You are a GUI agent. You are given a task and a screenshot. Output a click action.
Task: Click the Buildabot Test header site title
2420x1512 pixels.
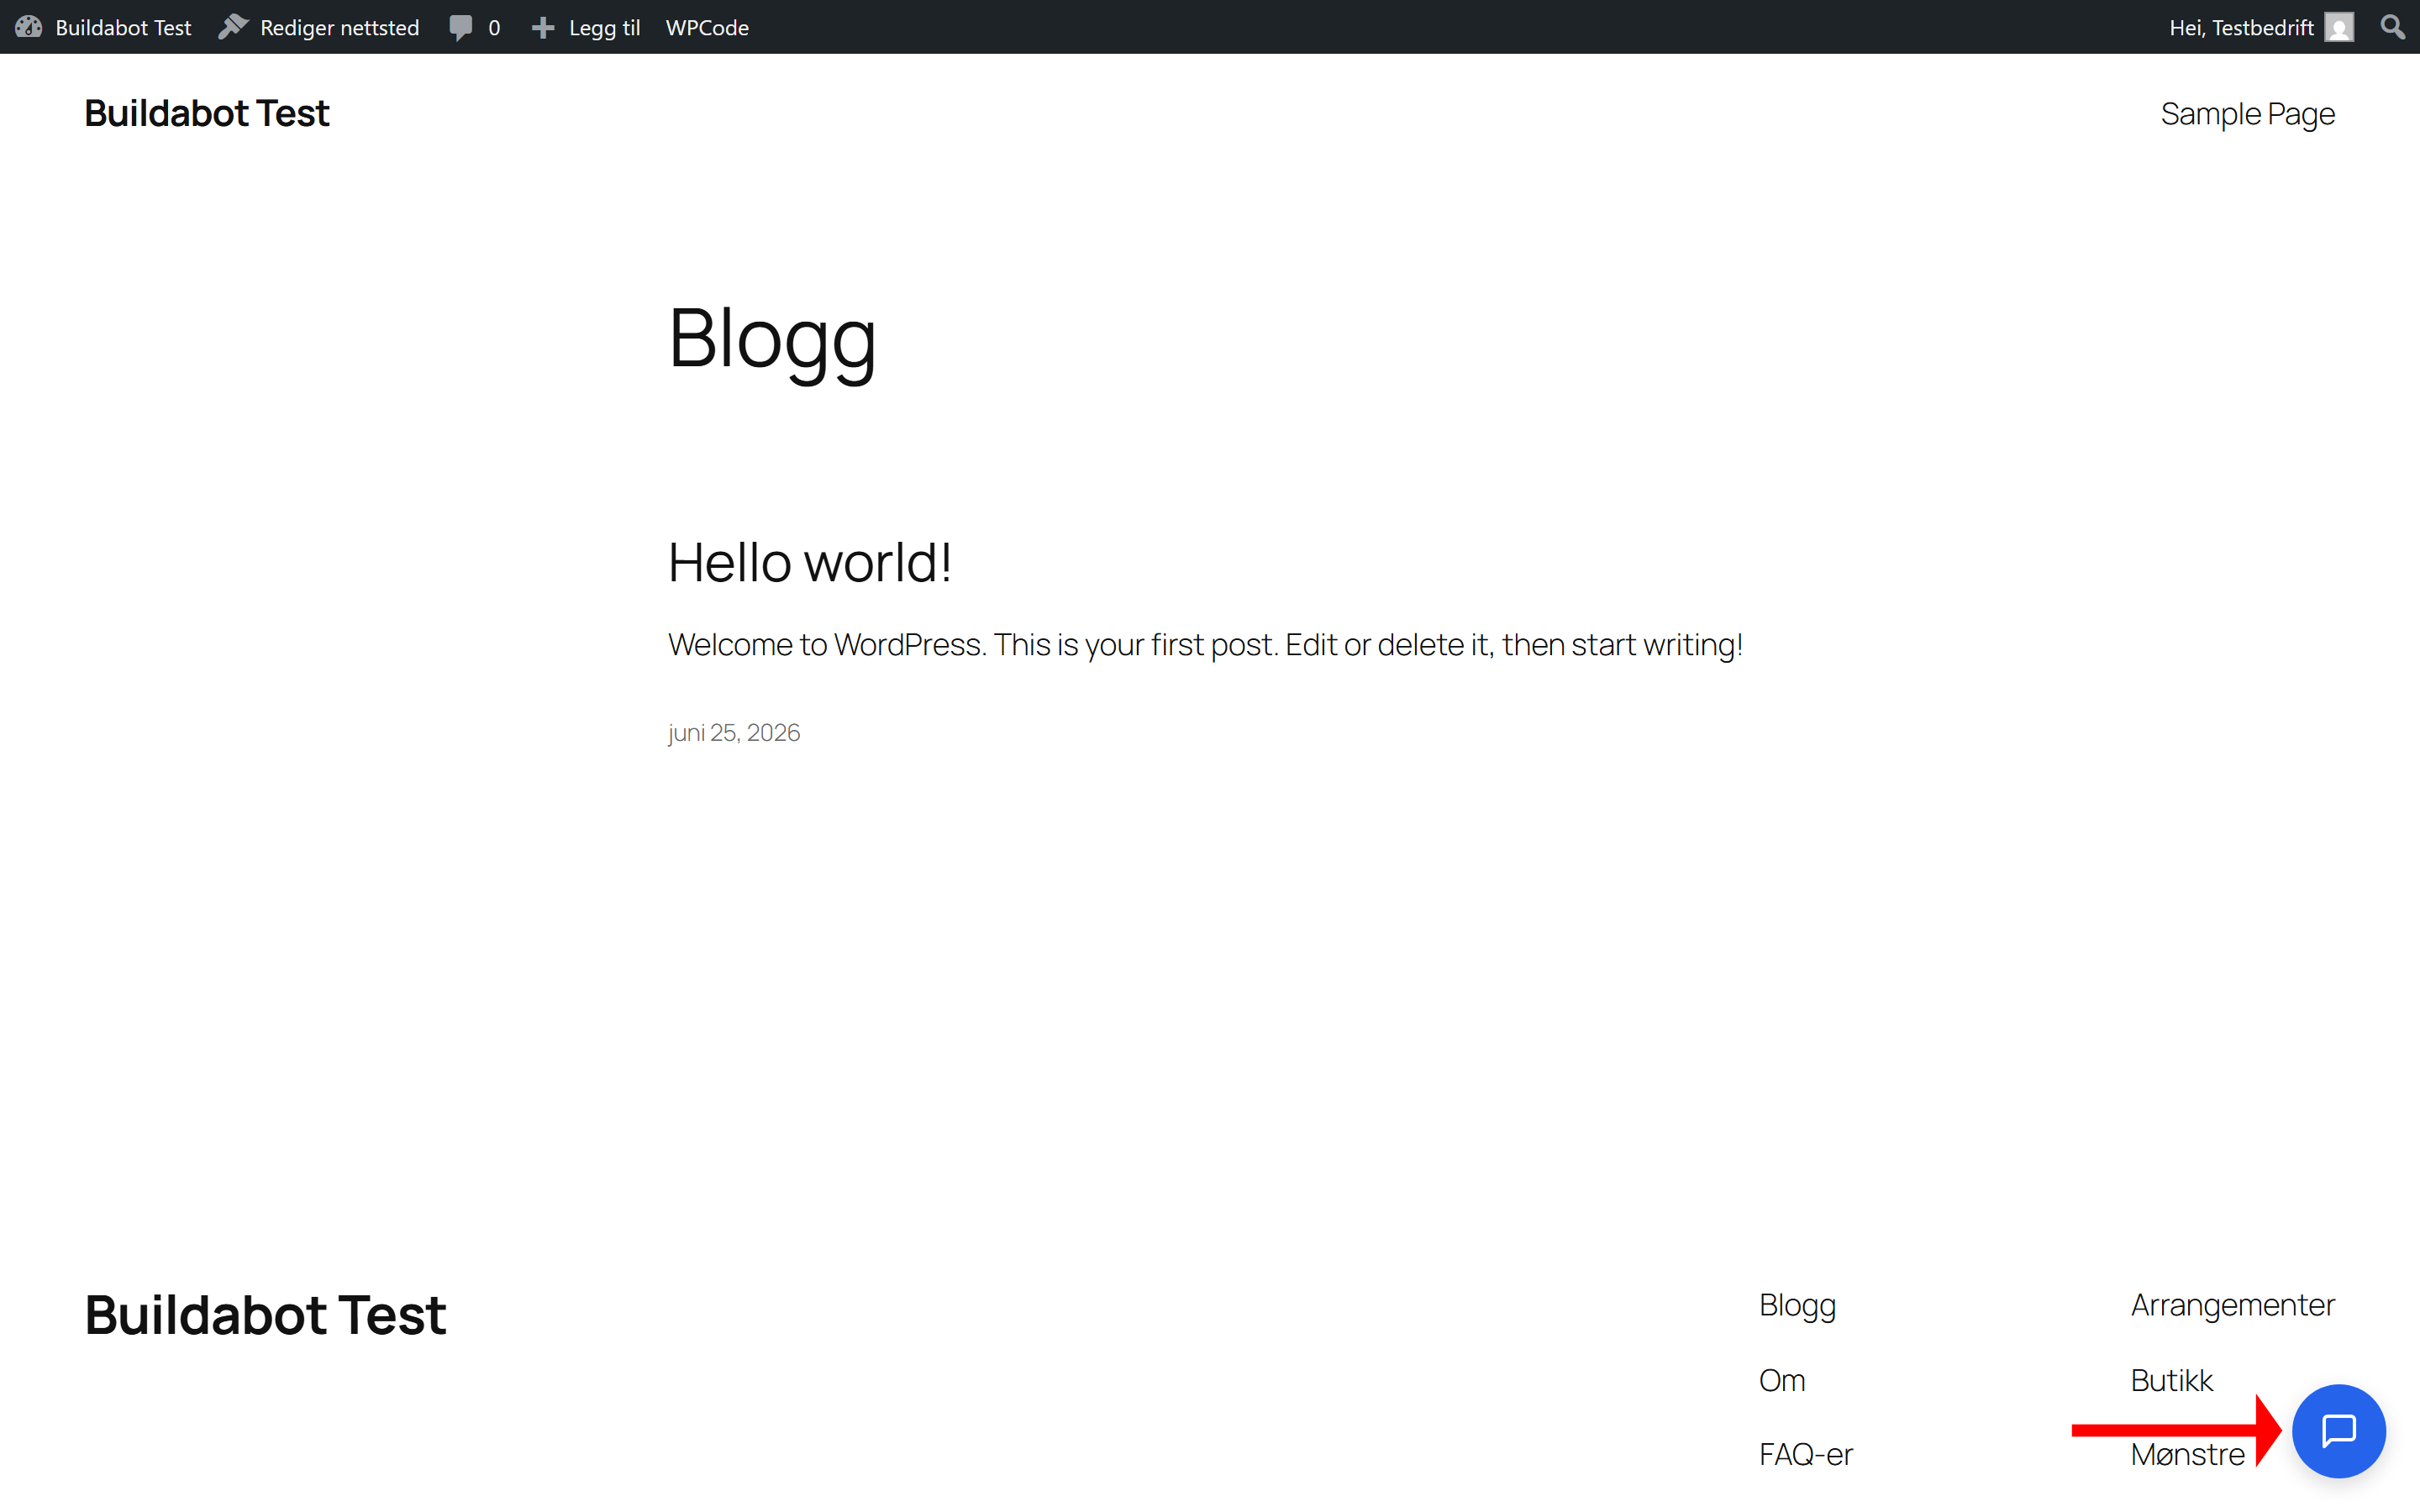207,113
